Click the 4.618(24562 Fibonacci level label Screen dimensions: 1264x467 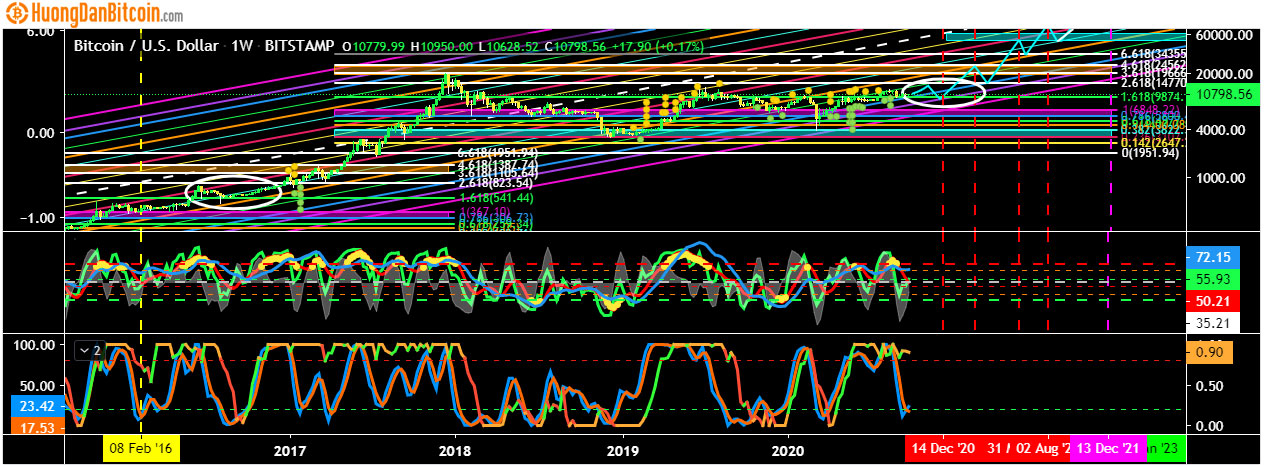click(1152, 64)
